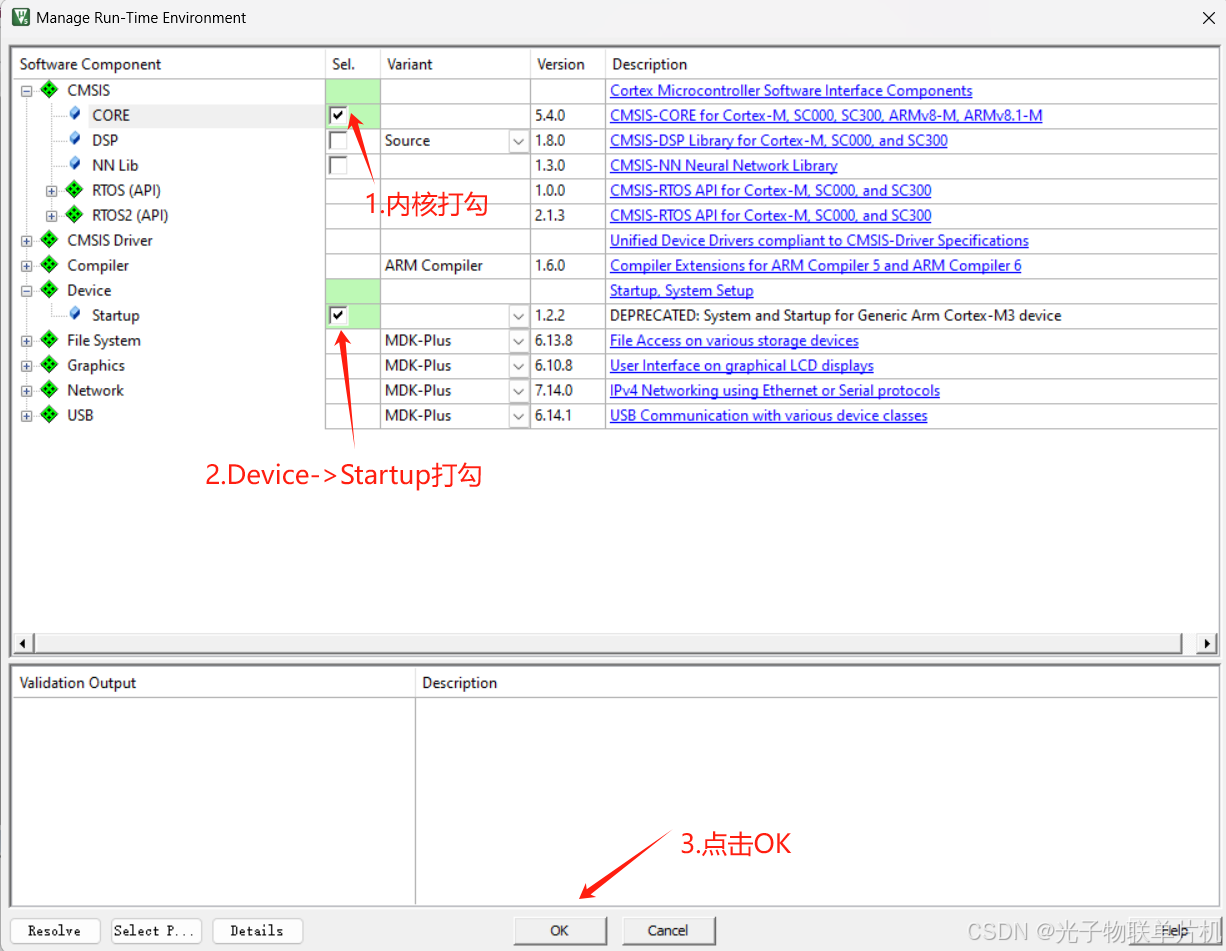Screen dimensions: 1226x951
Task: Click the Resolve button
Action: [55, 931]
